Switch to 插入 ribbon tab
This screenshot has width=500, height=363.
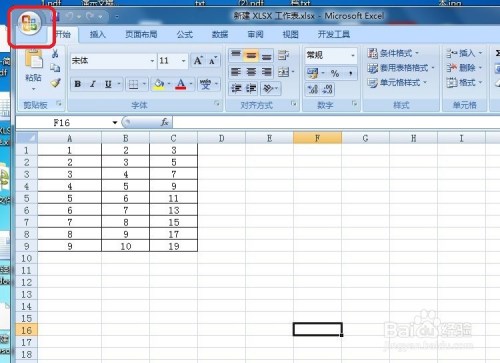pos(98,34)
